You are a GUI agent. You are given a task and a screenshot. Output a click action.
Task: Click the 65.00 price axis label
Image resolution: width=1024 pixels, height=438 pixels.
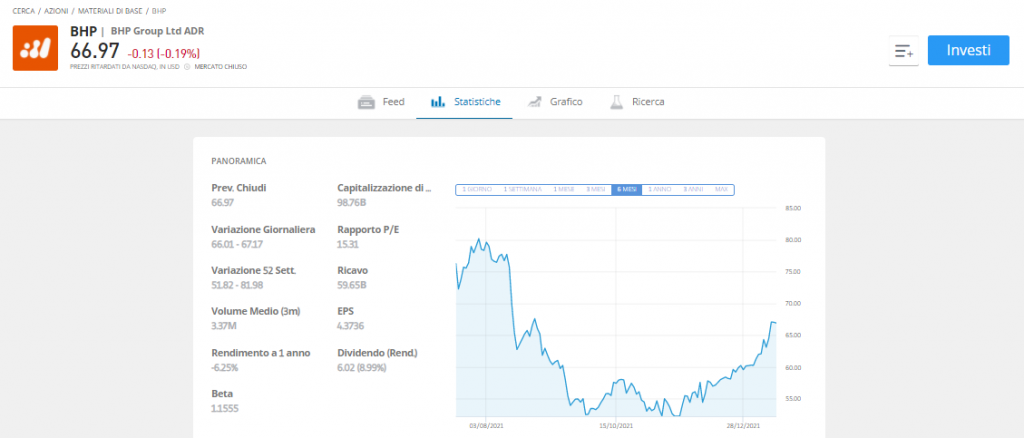pyautogui.click(x=791, y=336)
